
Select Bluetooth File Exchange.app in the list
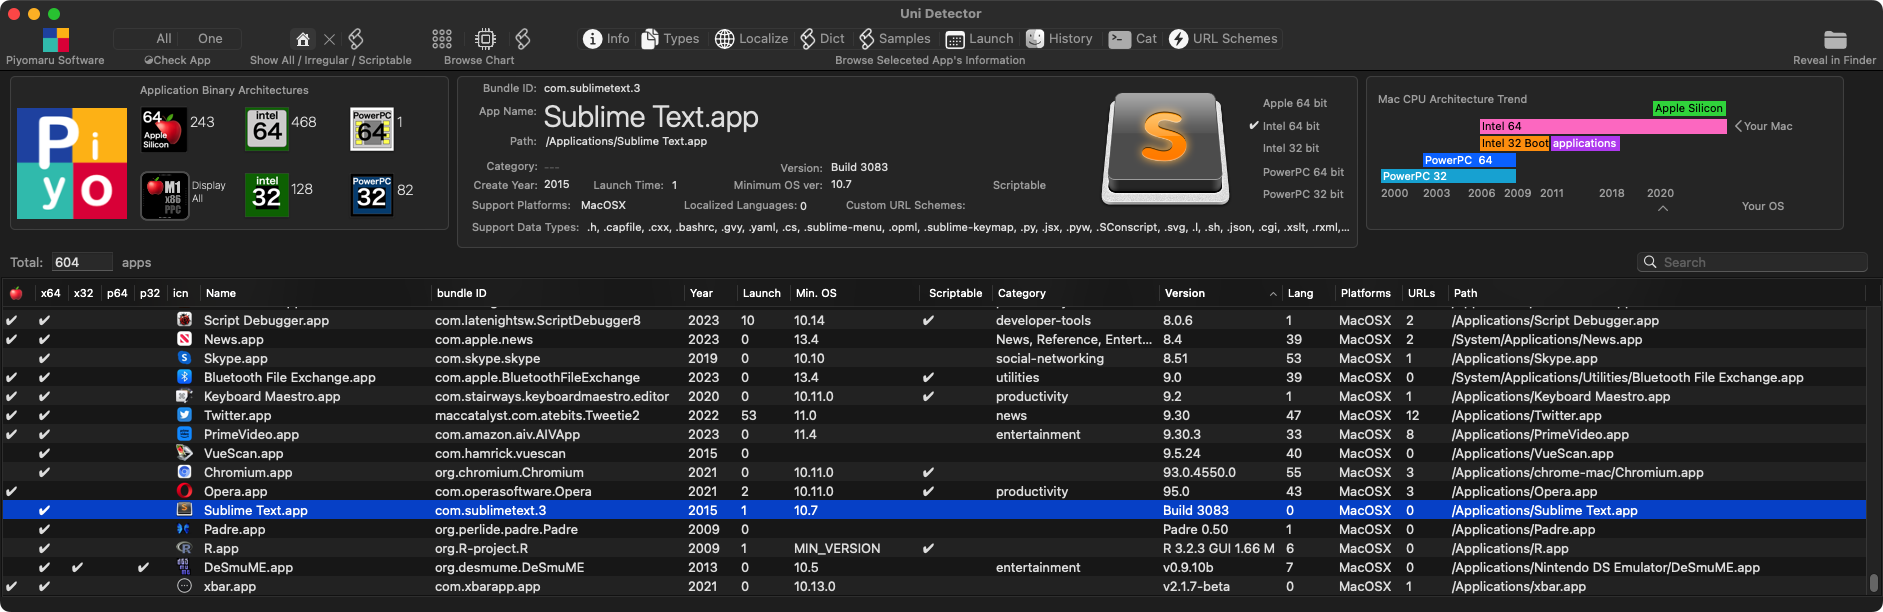290,378
